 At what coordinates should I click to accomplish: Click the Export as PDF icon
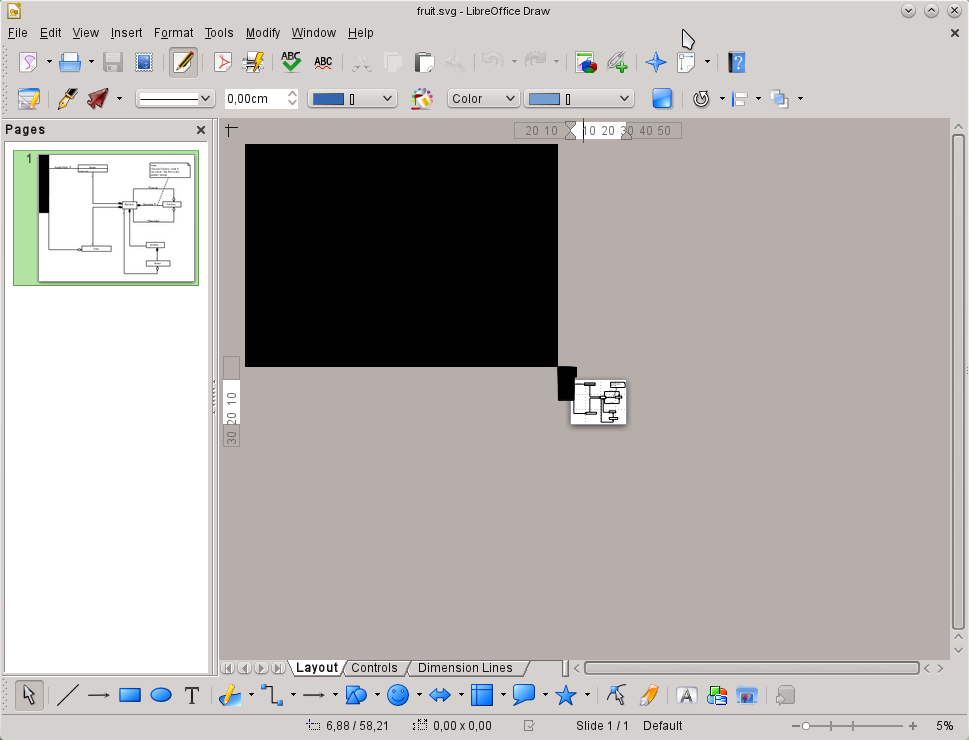pyautogui.click(x=222, y=63)
